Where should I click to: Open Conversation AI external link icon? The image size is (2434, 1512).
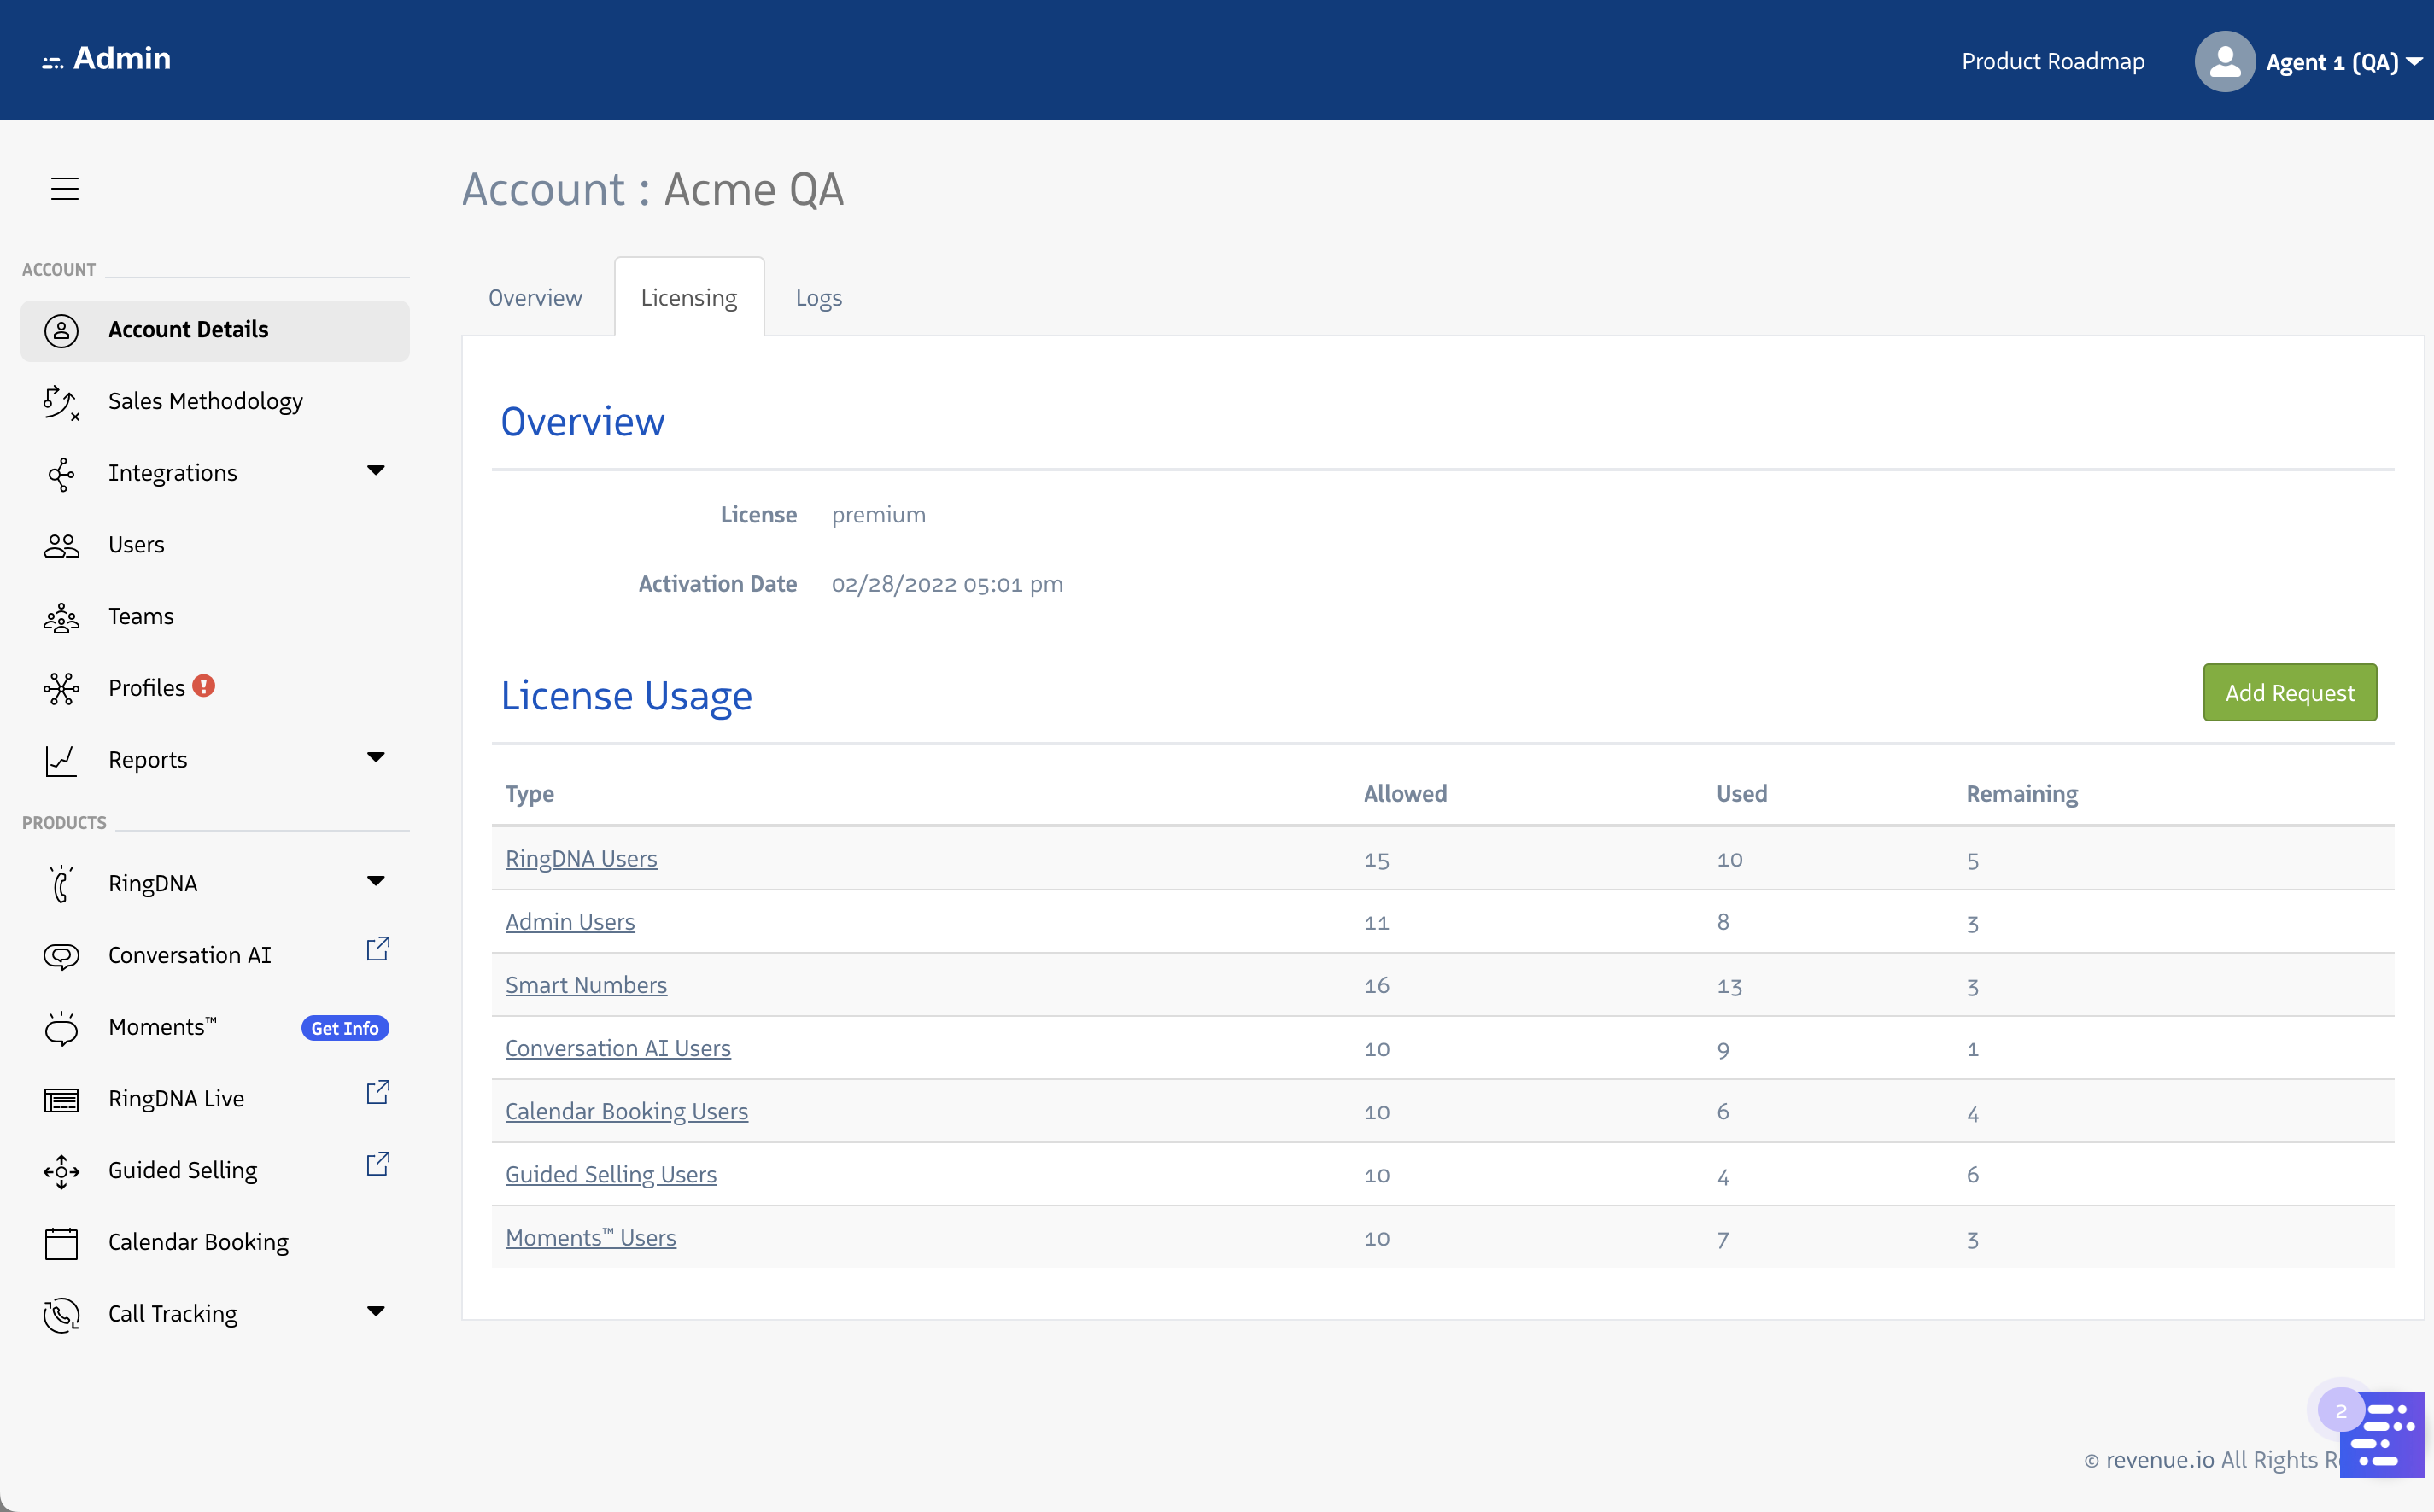pos(377,949)
